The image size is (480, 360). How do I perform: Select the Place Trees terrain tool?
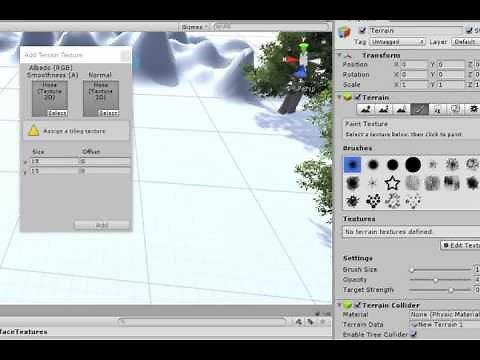pos(438,109)
